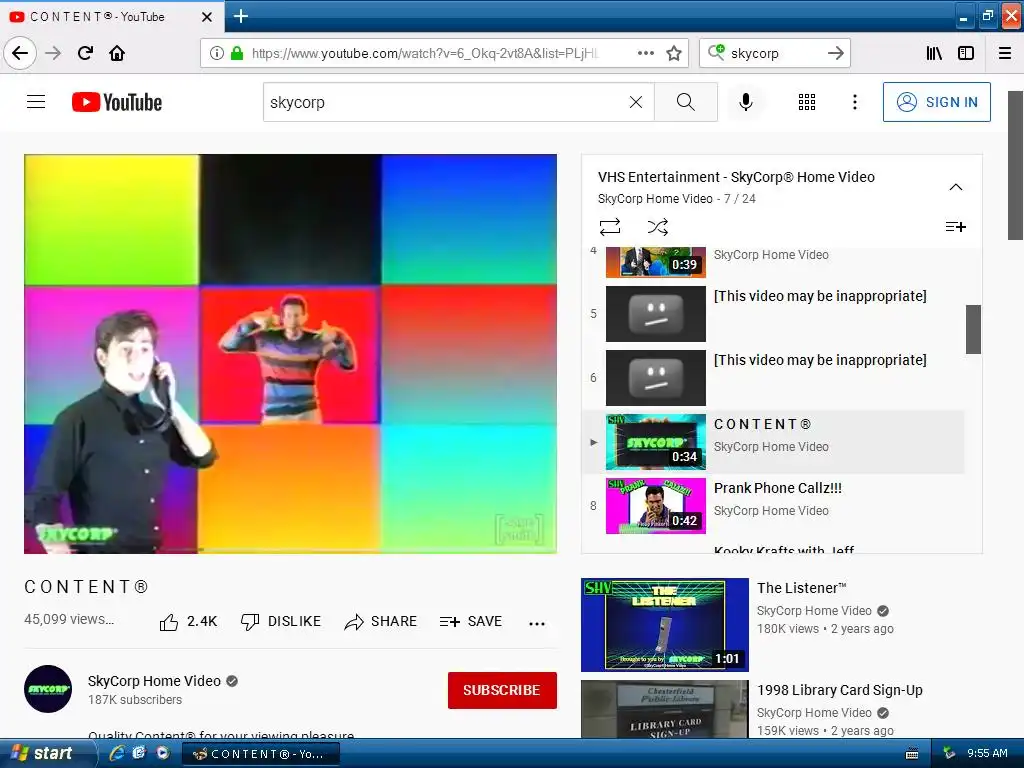This screenshot has width=1024, height=768.
Task: Toggle the browser sidebar view
Action: coord(966,53)
